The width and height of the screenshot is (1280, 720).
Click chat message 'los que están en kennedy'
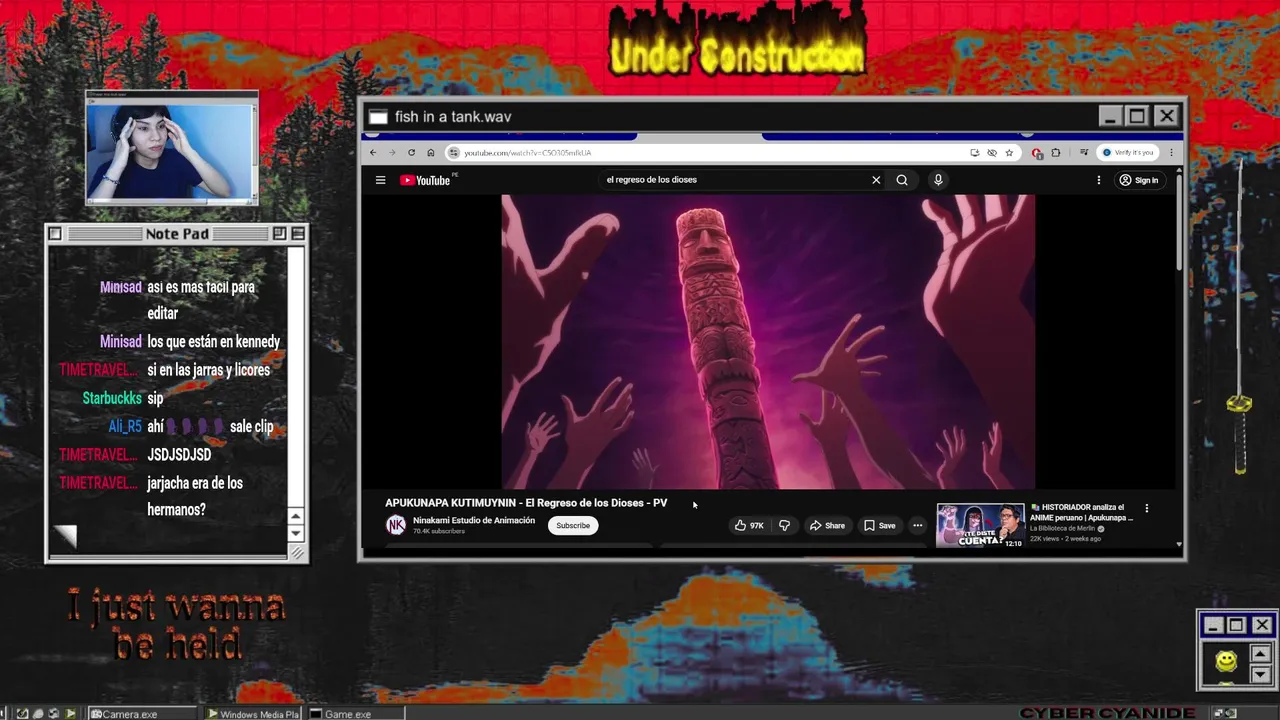[x=214, y=342]
